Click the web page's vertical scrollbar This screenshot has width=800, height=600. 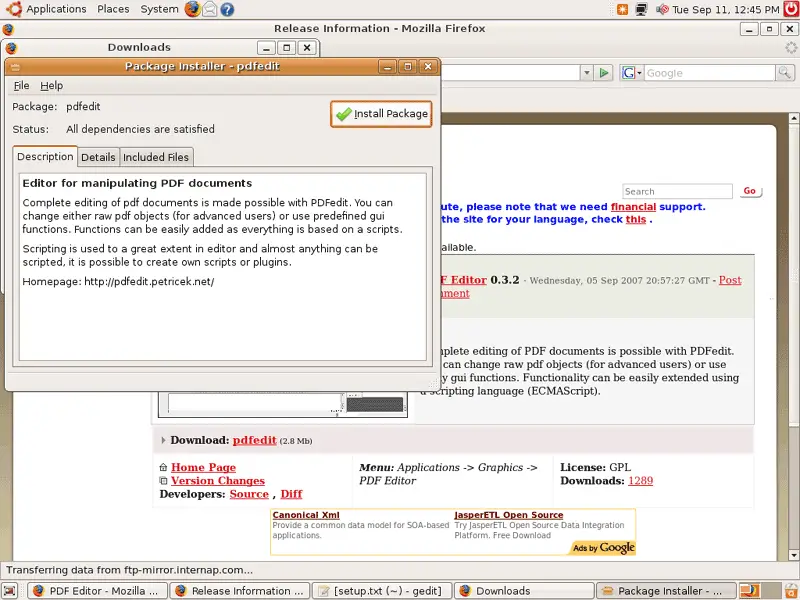click(794, 336)
